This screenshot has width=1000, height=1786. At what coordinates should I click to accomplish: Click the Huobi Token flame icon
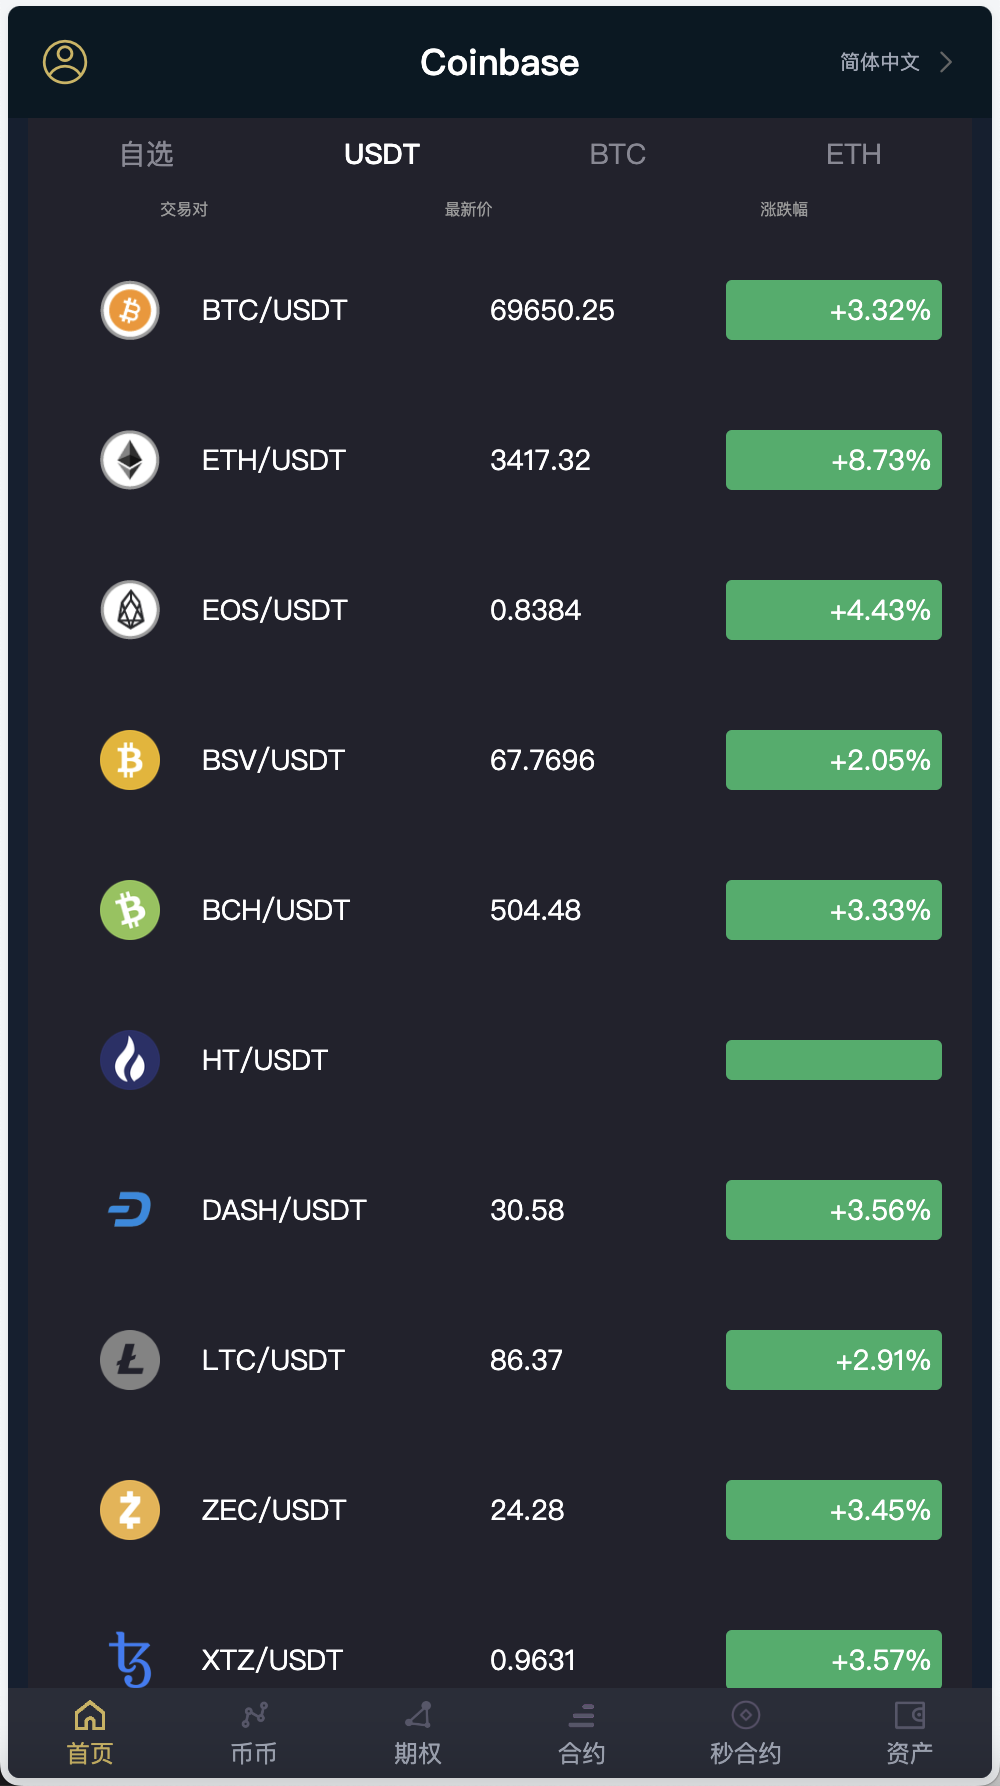pos(130,1060)
